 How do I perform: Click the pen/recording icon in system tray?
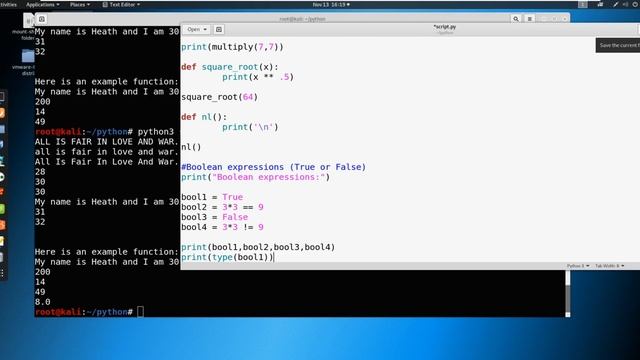click(x=616, y=4)
